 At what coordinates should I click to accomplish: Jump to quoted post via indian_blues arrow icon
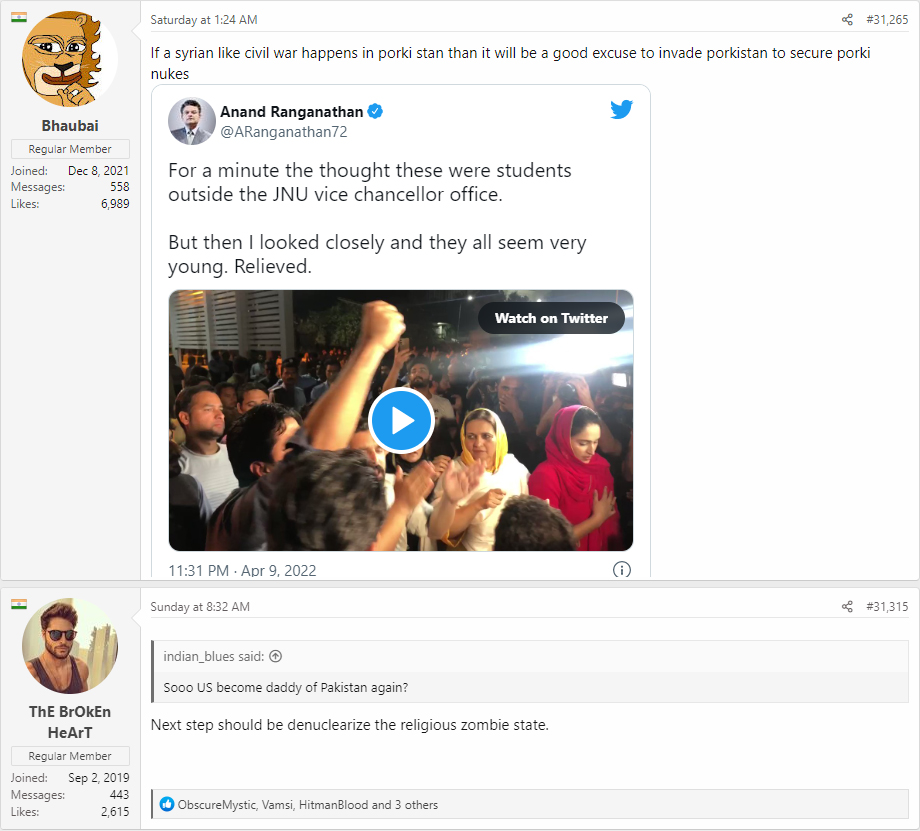click(275, 656)
